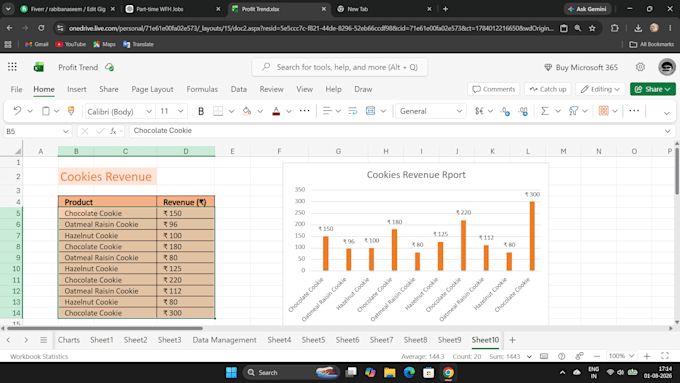680x383 pixels.
Task: Open the File menu
Action: click(16, 89)
